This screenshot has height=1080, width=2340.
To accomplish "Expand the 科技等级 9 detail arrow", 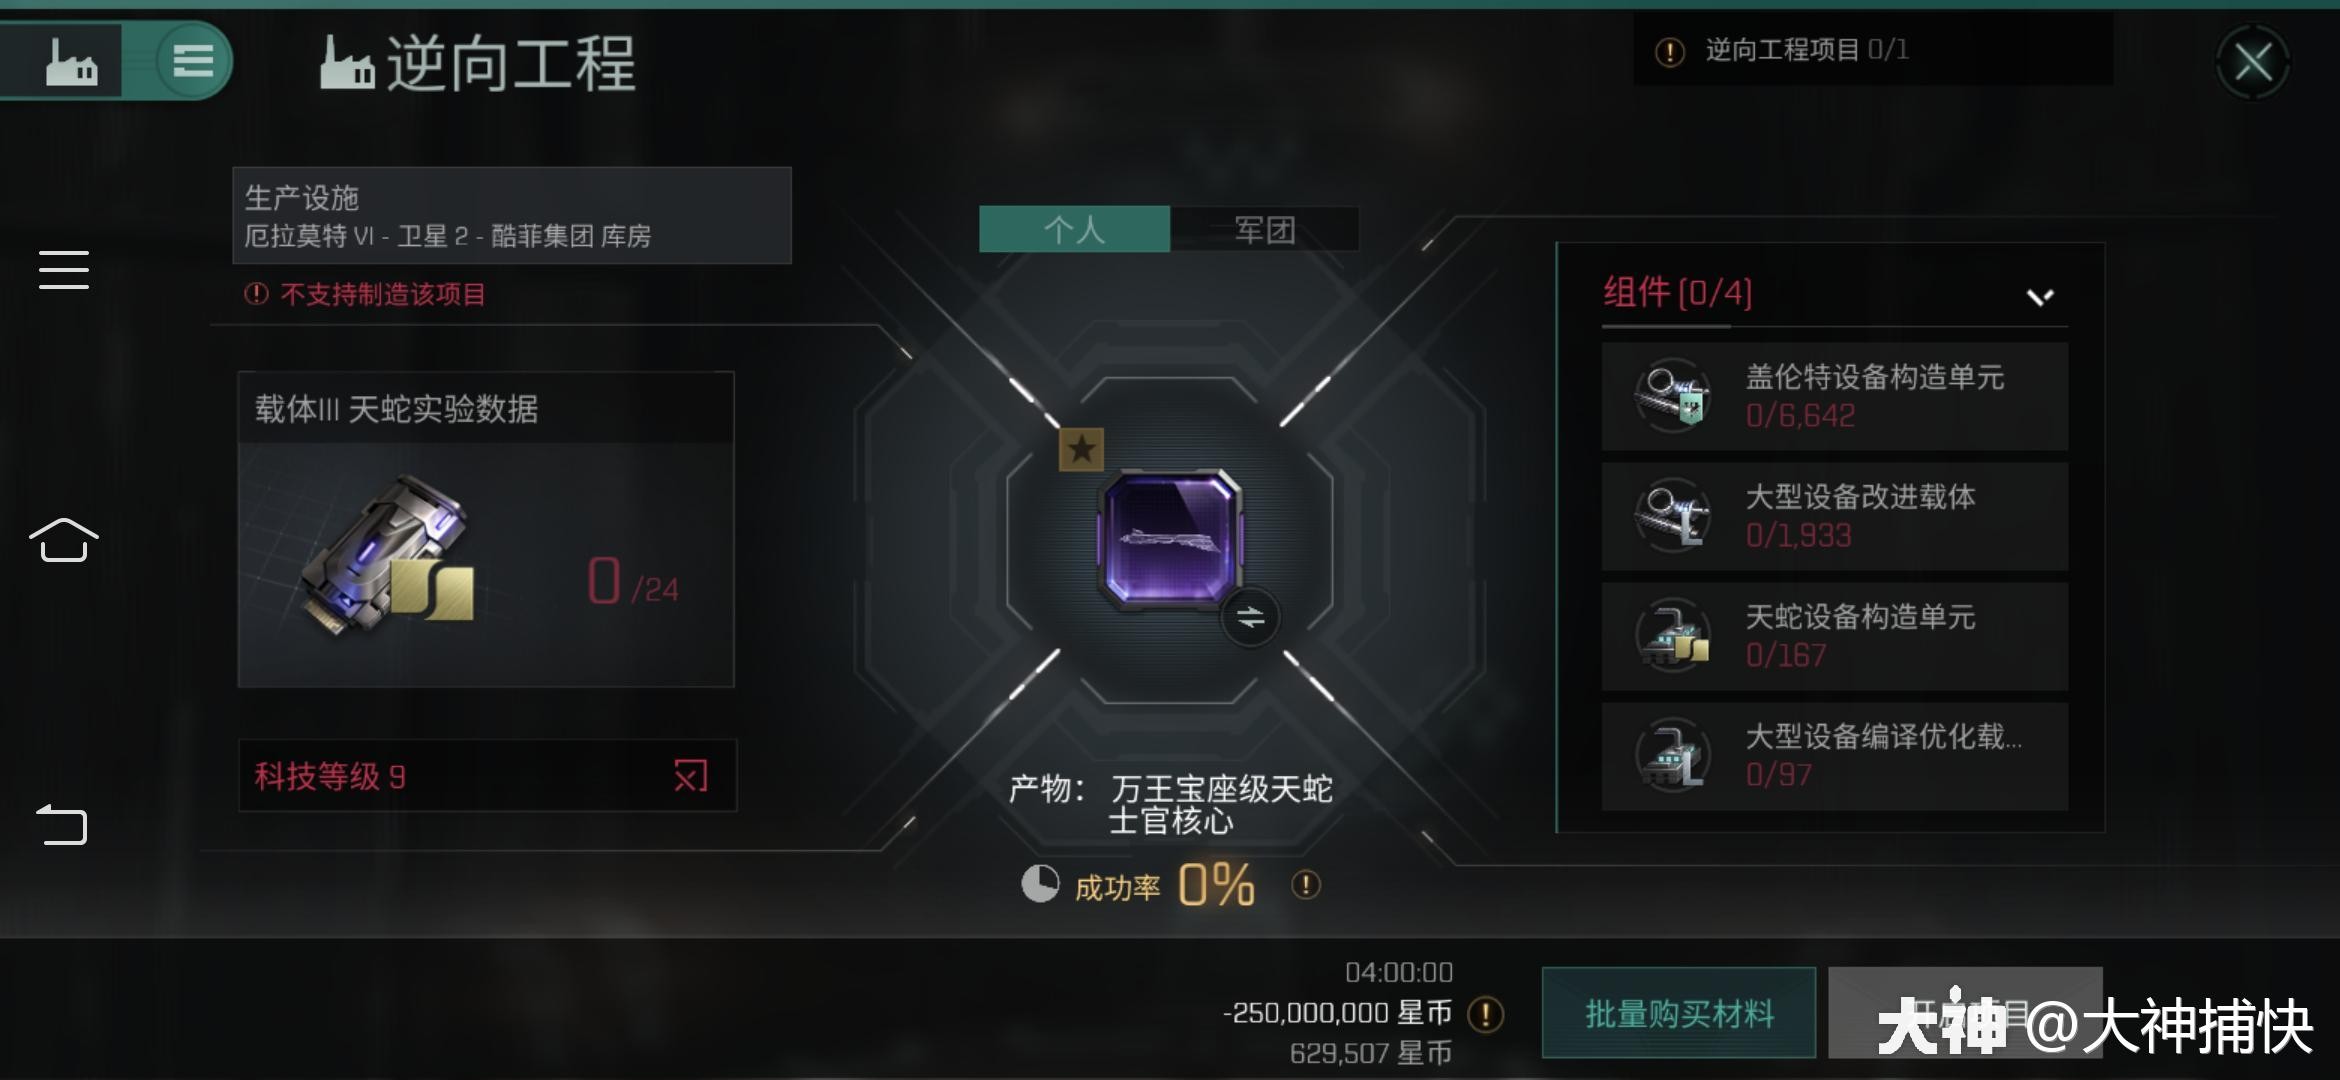I will coord(690,776).
